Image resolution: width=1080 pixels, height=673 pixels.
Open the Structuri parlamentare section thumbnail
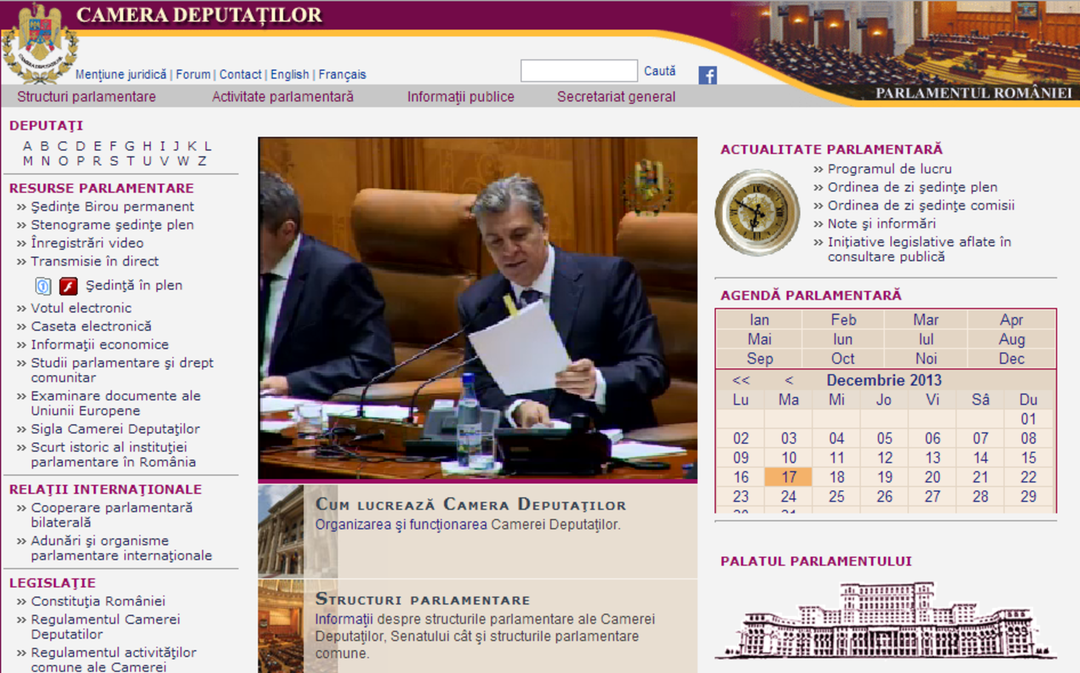[x=284, y=626]
